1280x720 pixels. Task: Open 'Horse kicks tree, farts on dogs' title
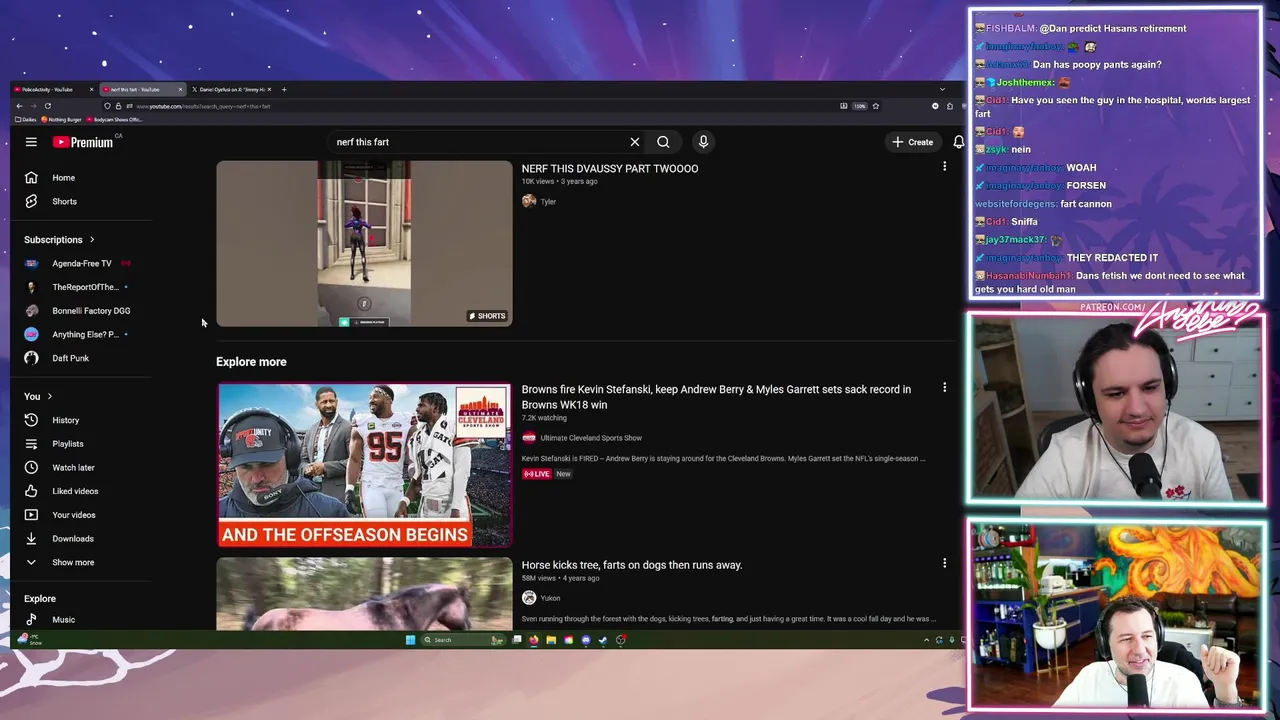(632, 565)
